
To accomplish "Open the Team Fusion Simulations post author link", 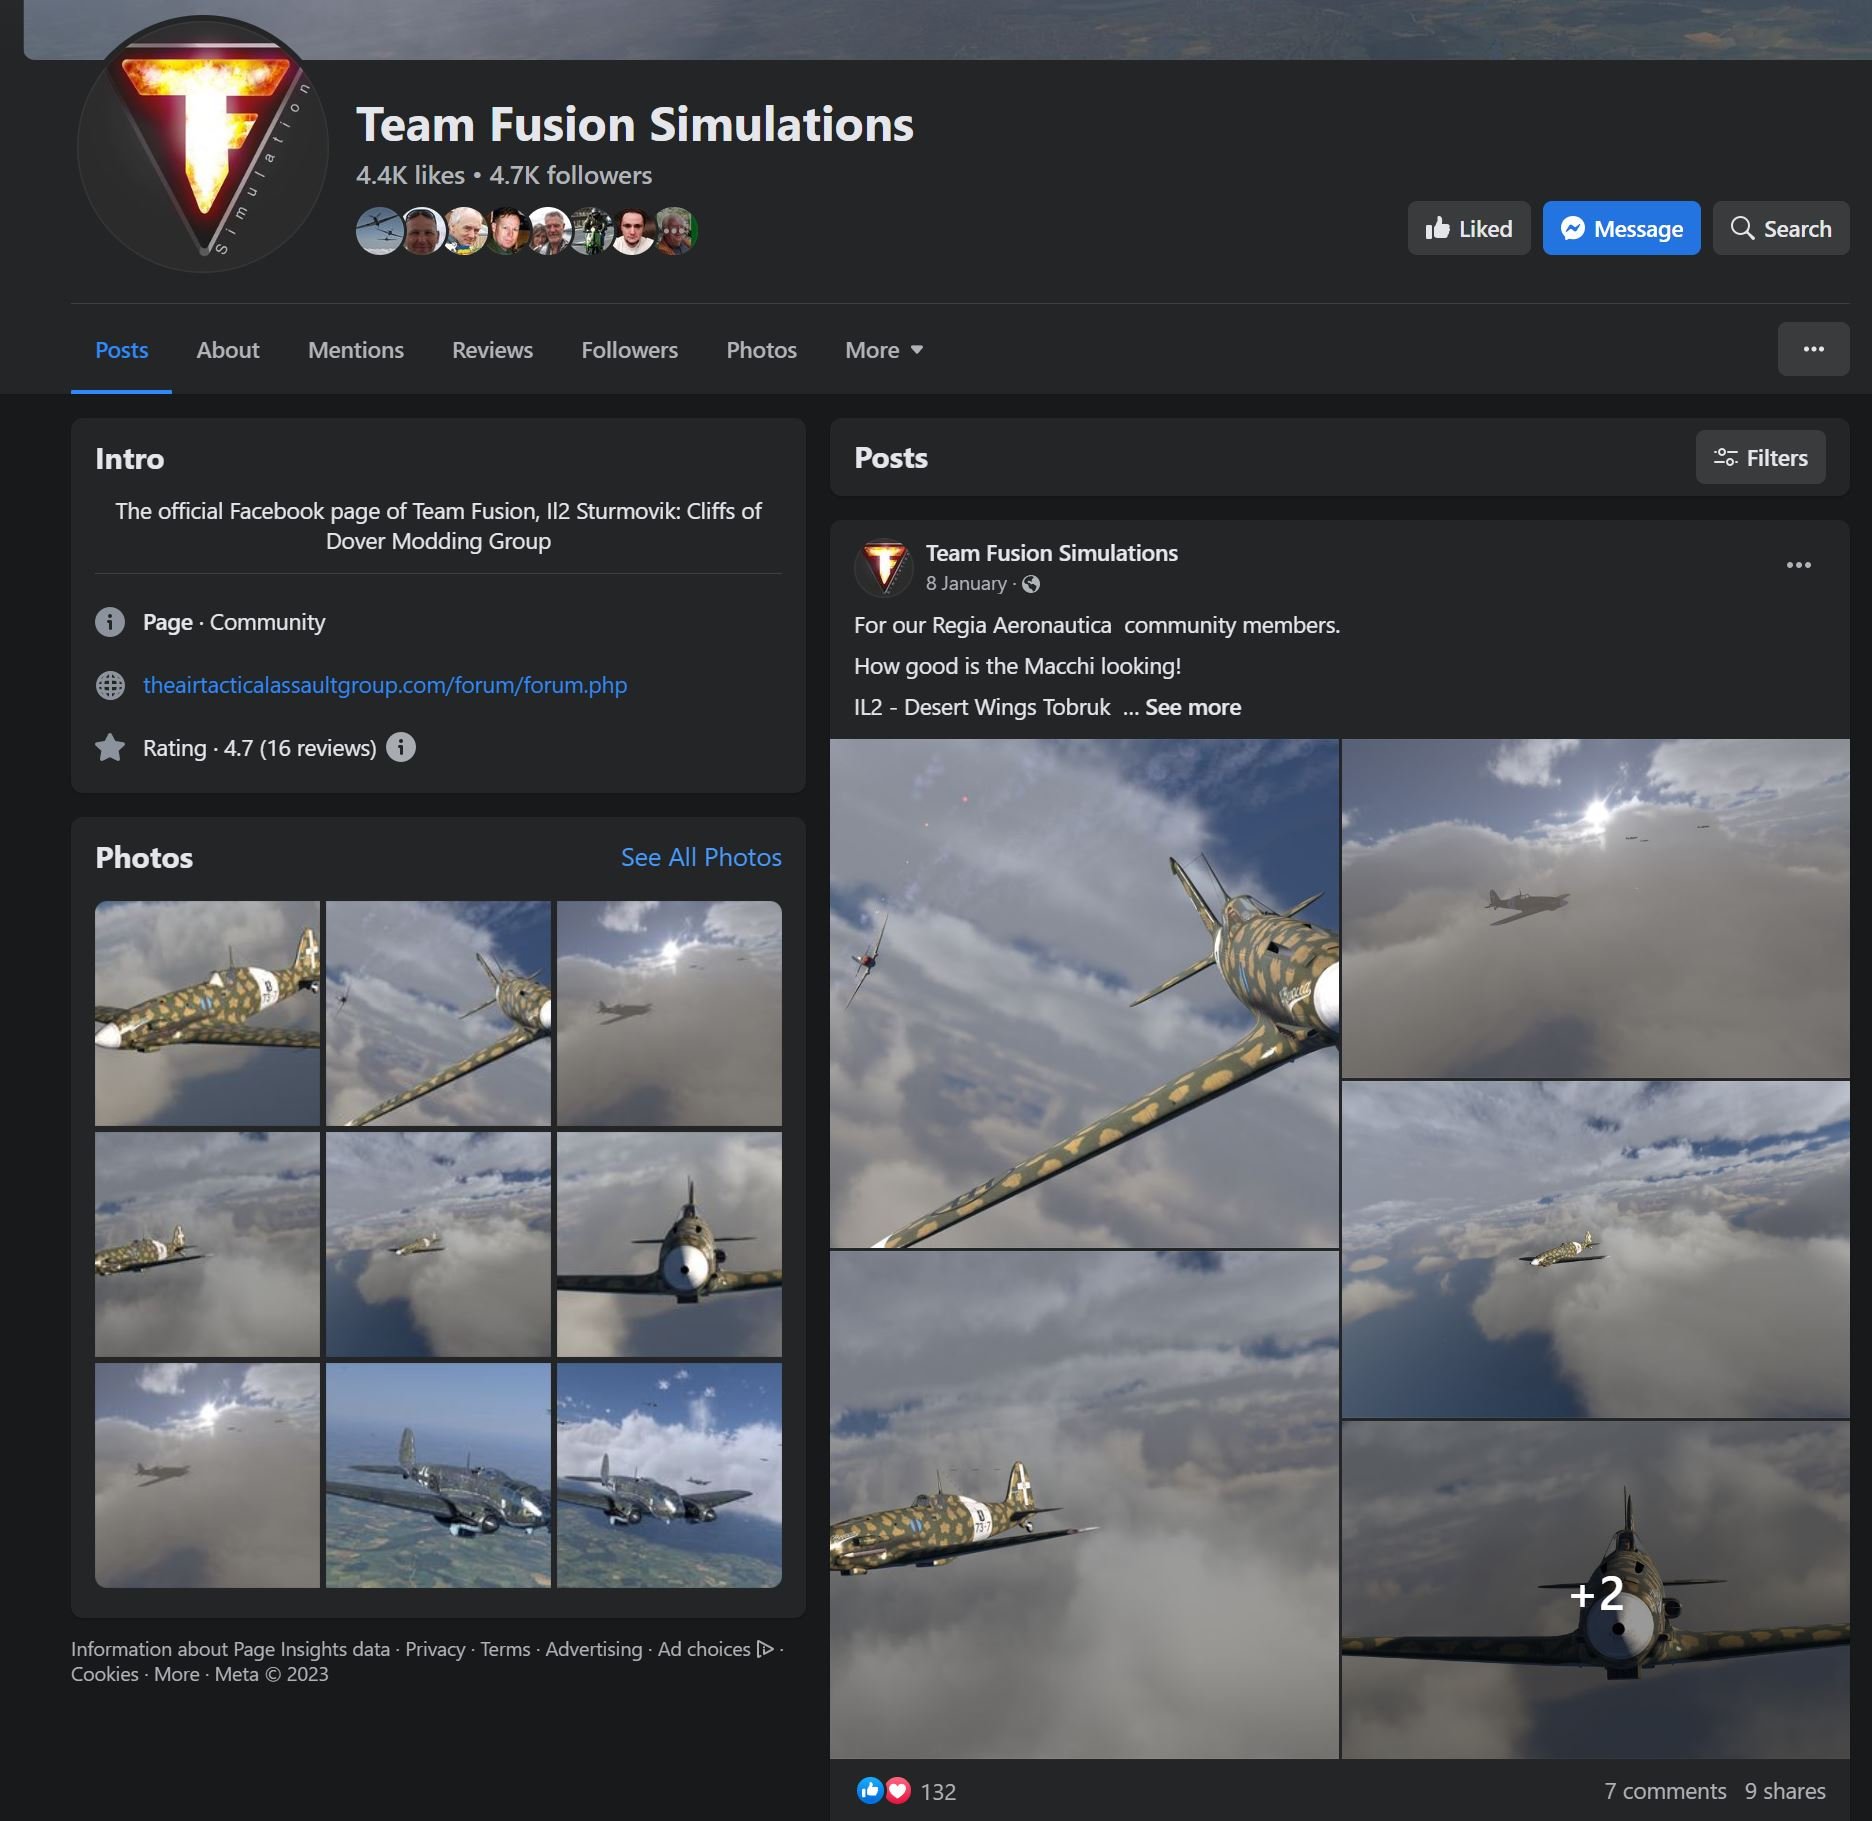I will pyautogui.click(x=1052, y=553).
